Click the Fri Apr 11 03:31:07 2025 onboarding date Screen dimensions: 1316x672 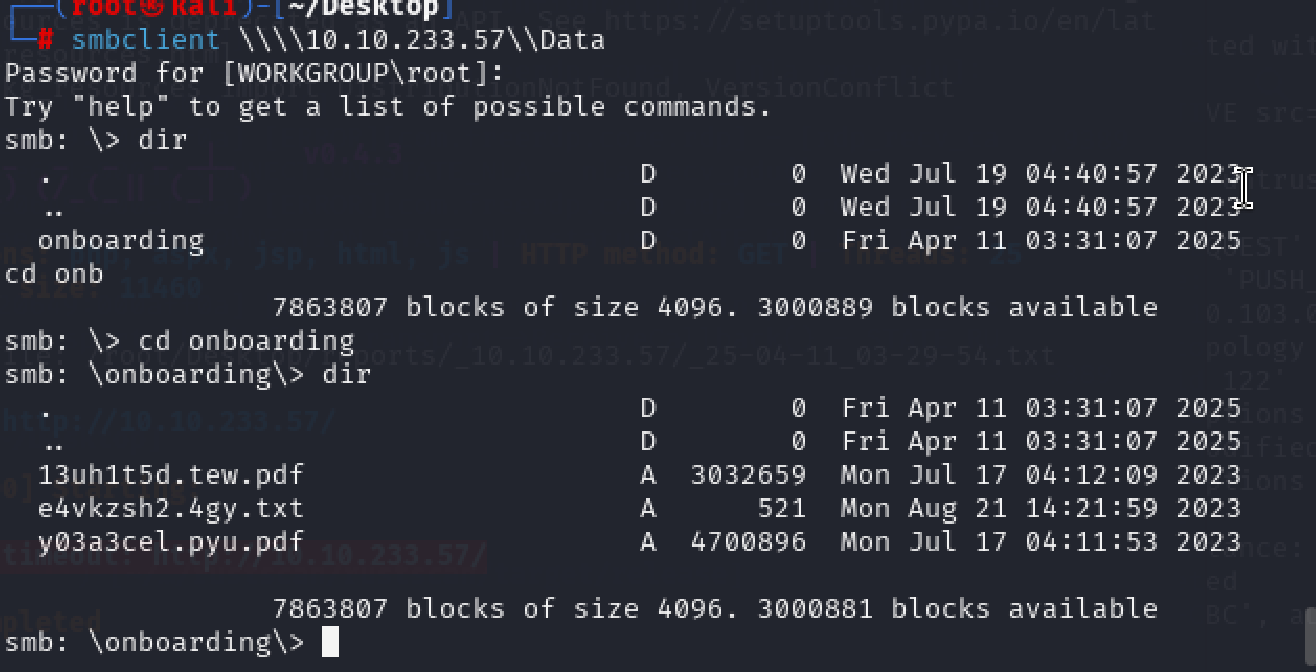1041,240
